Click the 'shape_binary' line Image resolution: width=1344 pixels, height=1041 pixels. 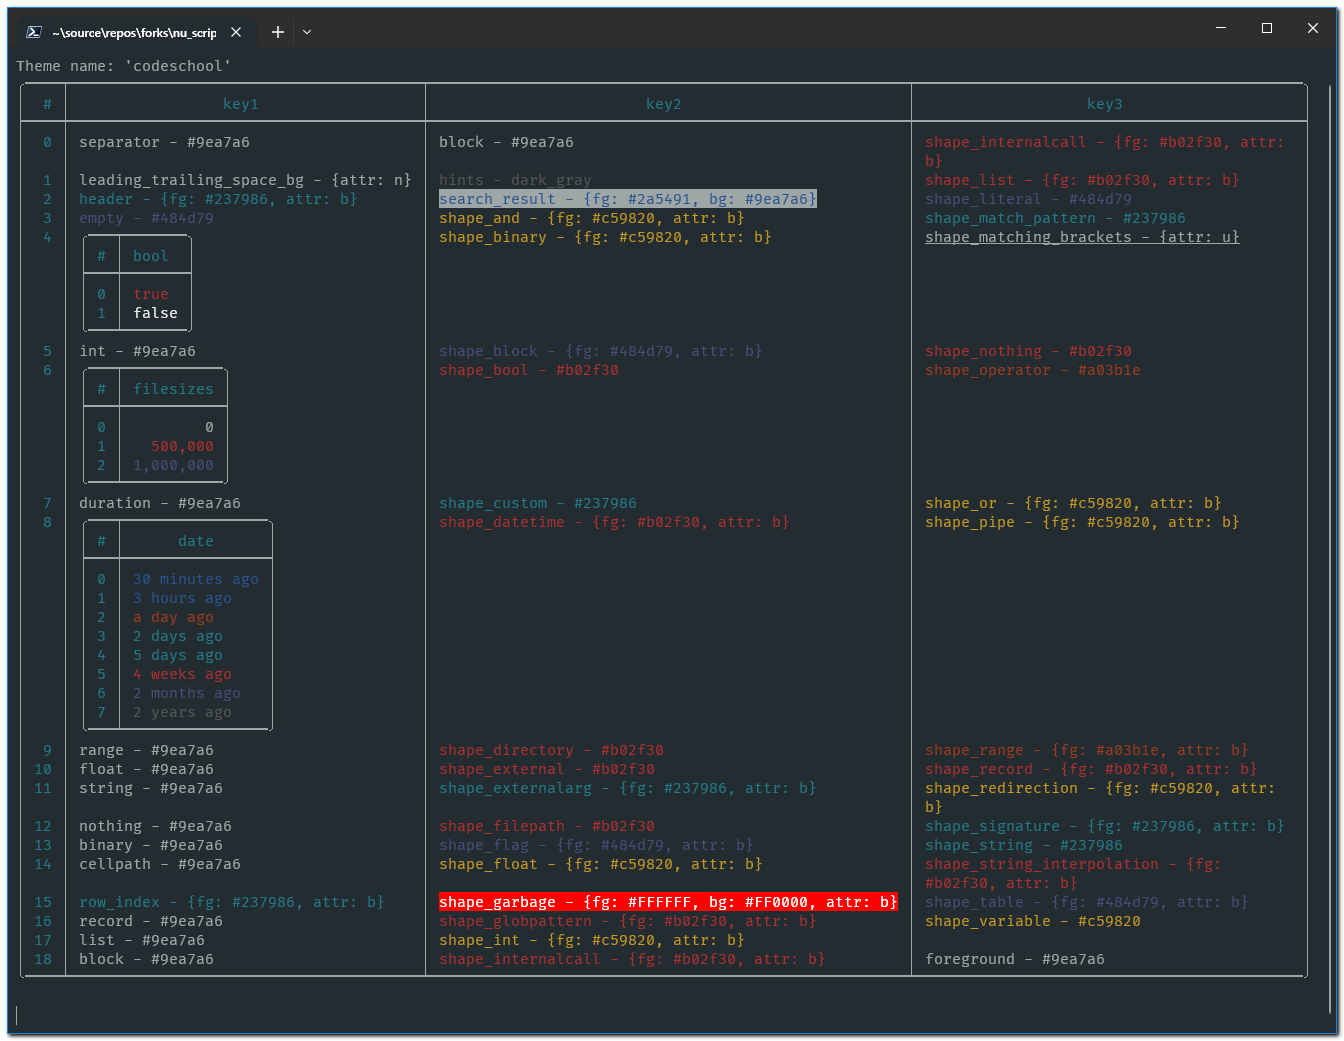click(606, 237)
